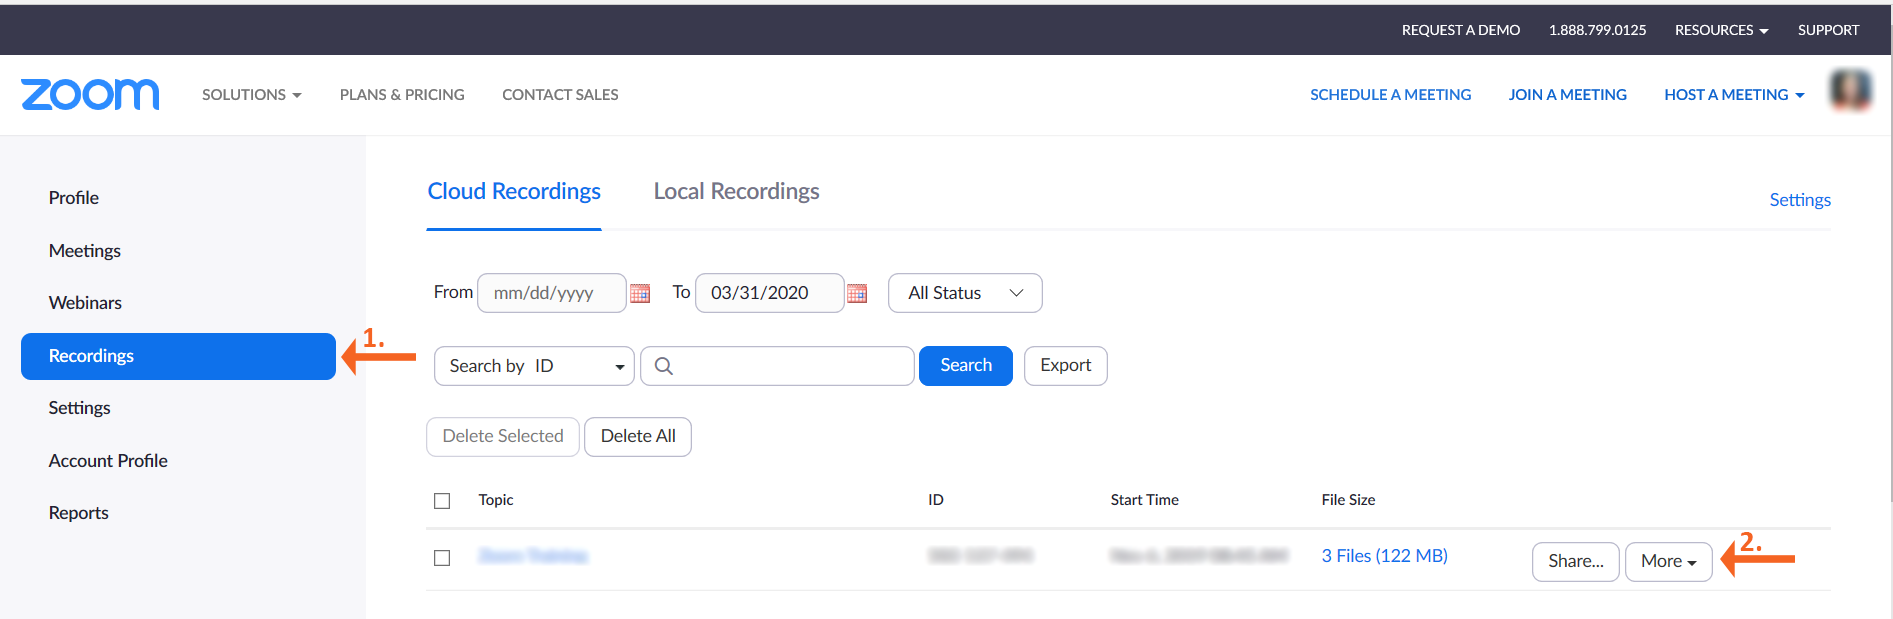Open Recordings in the sidebar
Image resolution: width=1893 pixels, height=619 pixels.
(x=178, y=356)
